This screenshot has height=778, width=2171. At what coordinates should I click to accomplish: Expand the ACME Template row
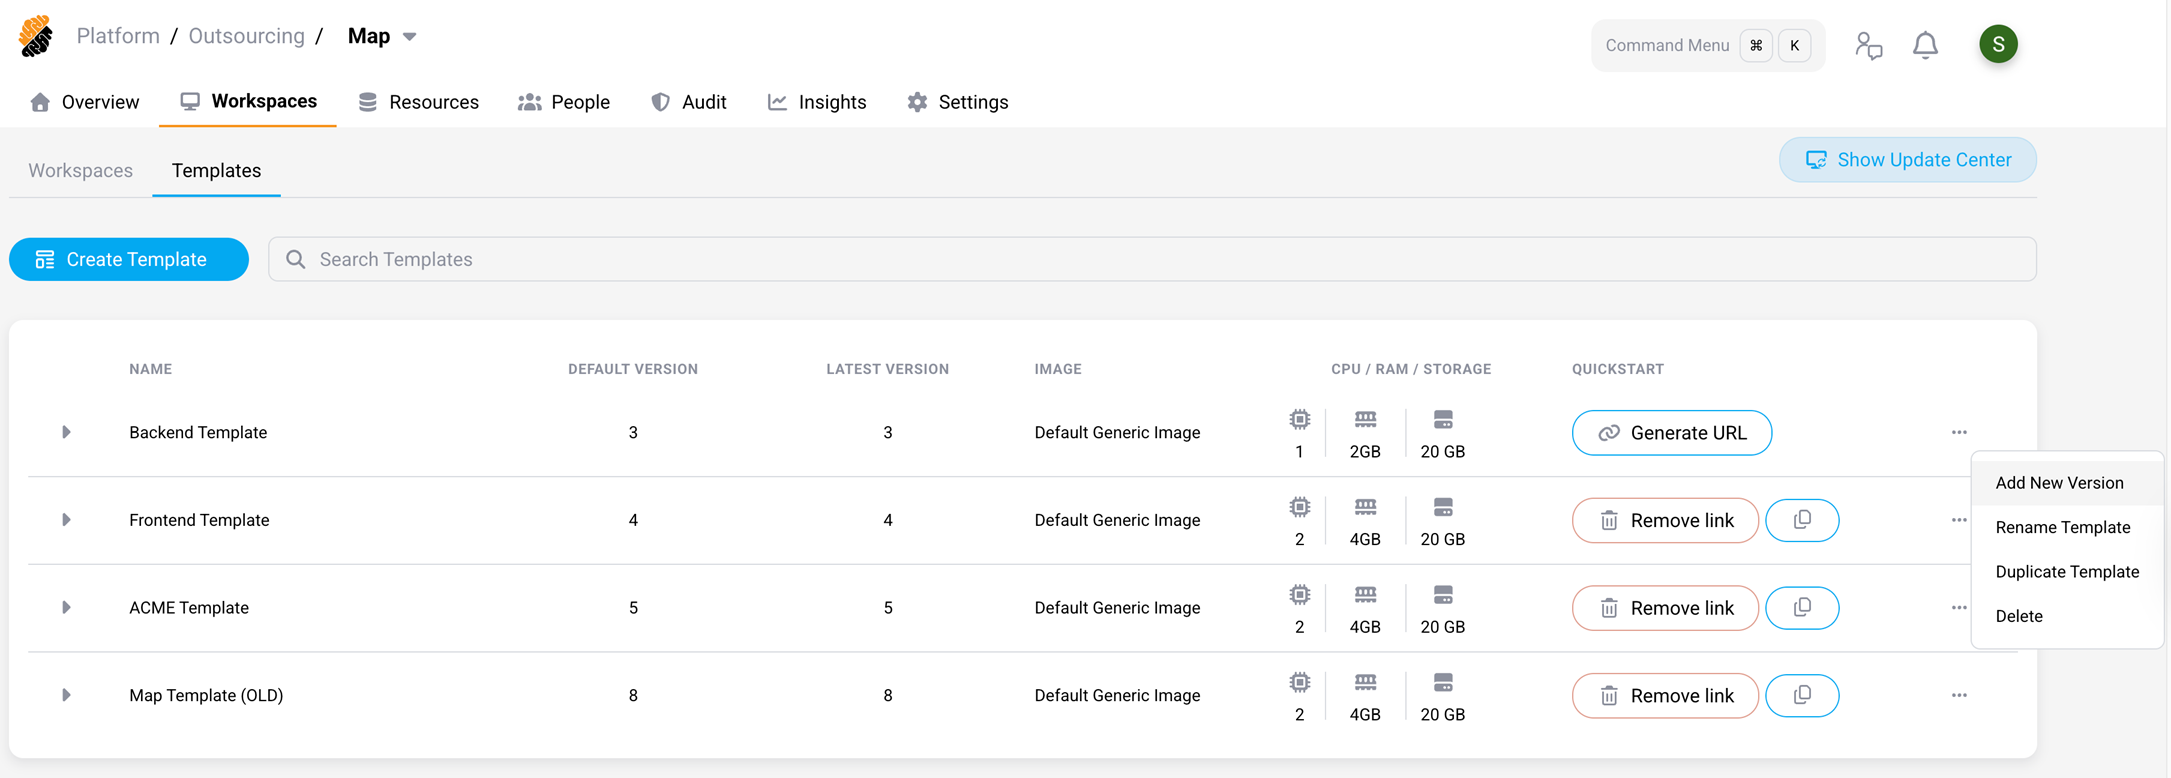pos(66,608)
